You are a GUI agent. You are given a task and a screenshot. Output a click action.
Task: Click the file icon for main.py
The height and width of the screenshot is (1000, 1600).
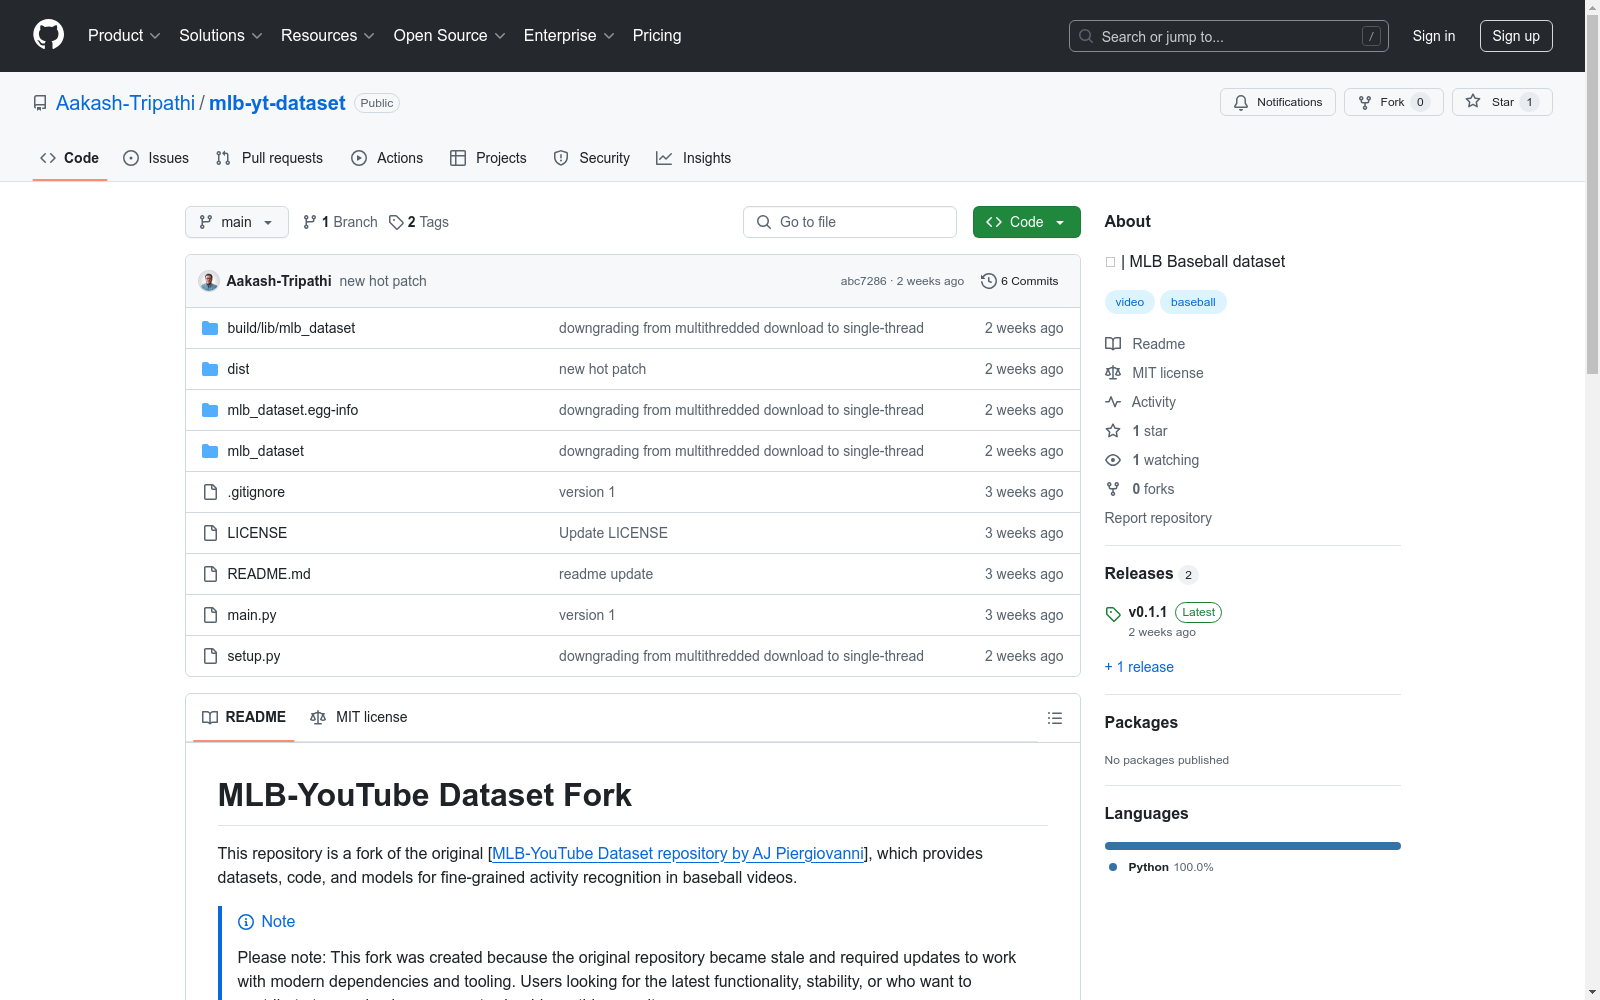coord(210,615)
